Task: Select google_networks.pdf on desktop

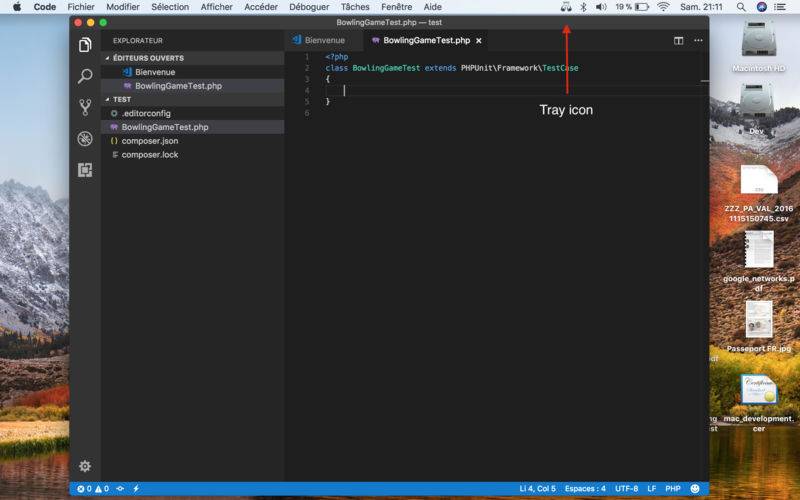Action: pyautogui.click(x=759, y=262)
